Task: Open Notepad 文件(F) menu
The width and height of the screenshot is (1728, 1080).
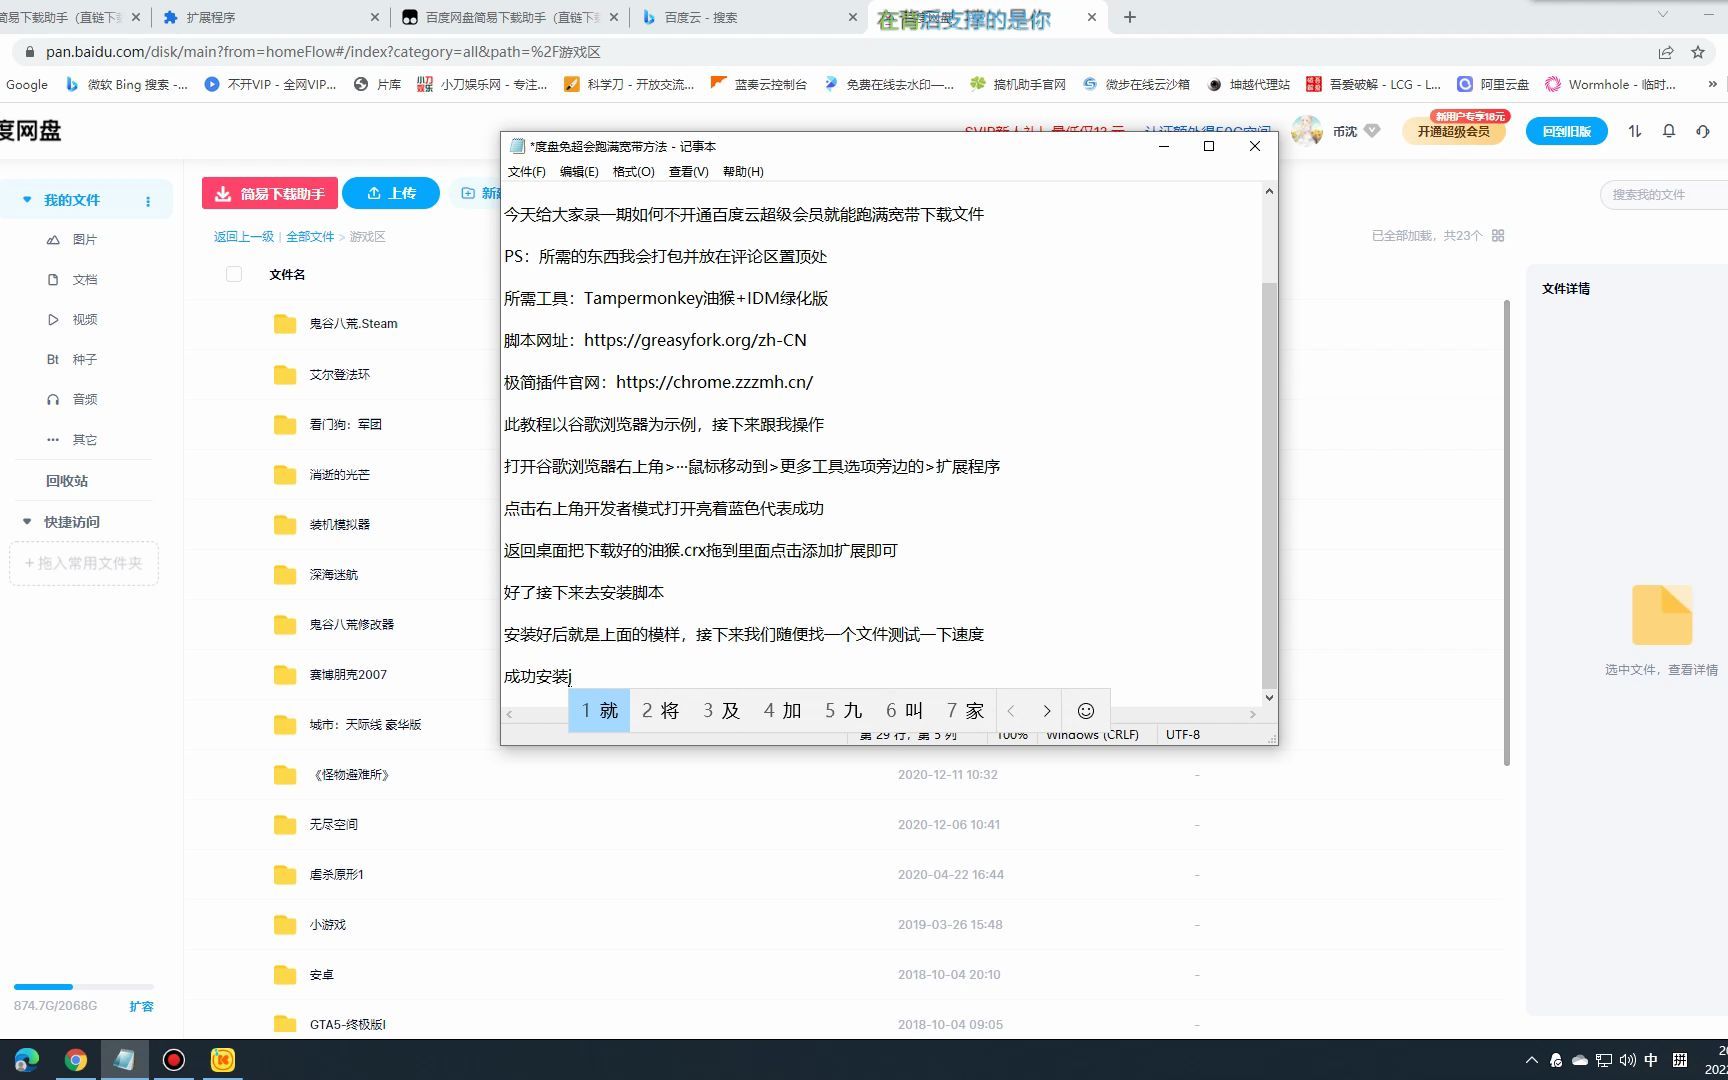Action: [x=526, y=172]
